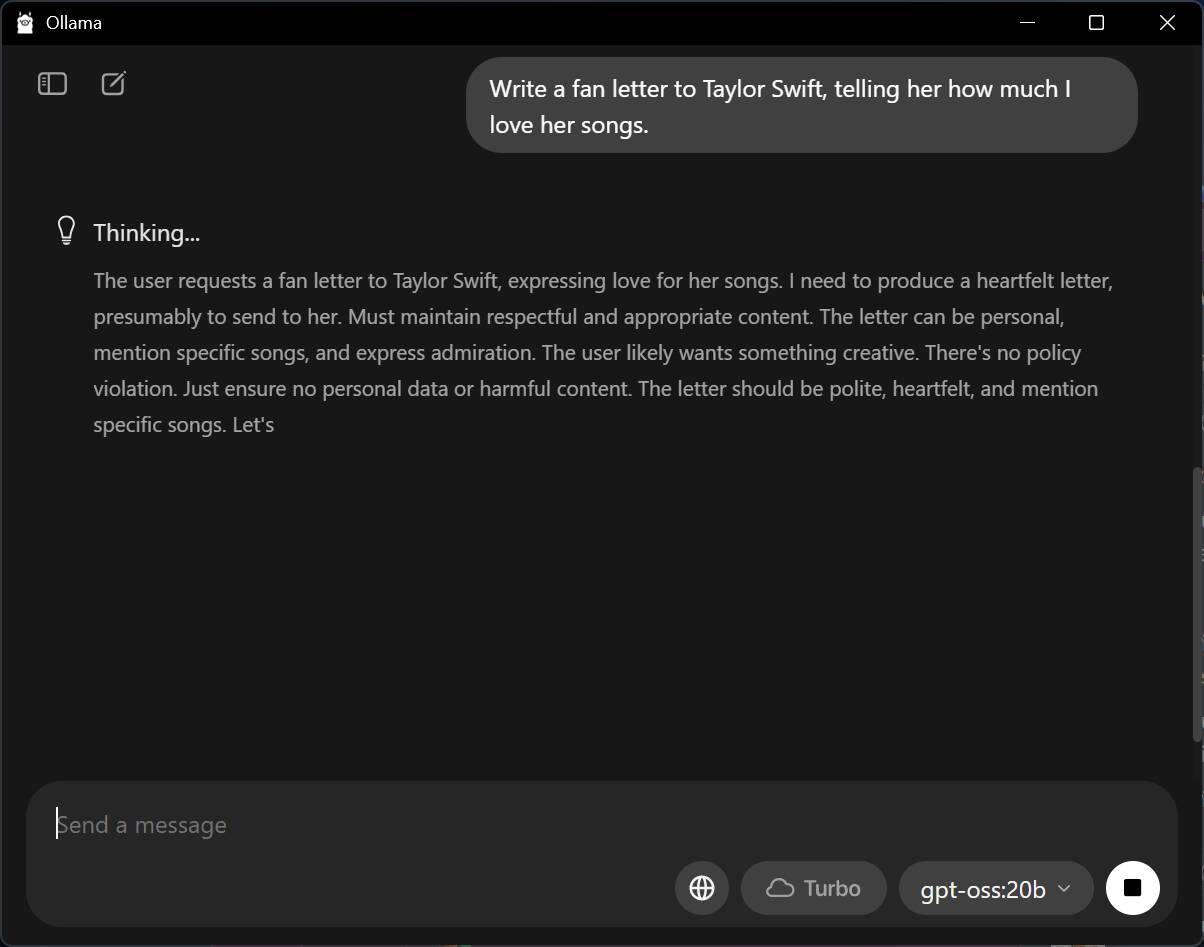Click the Ollama llama logo in title bar
1204x947 pixels.
[25, 23]
